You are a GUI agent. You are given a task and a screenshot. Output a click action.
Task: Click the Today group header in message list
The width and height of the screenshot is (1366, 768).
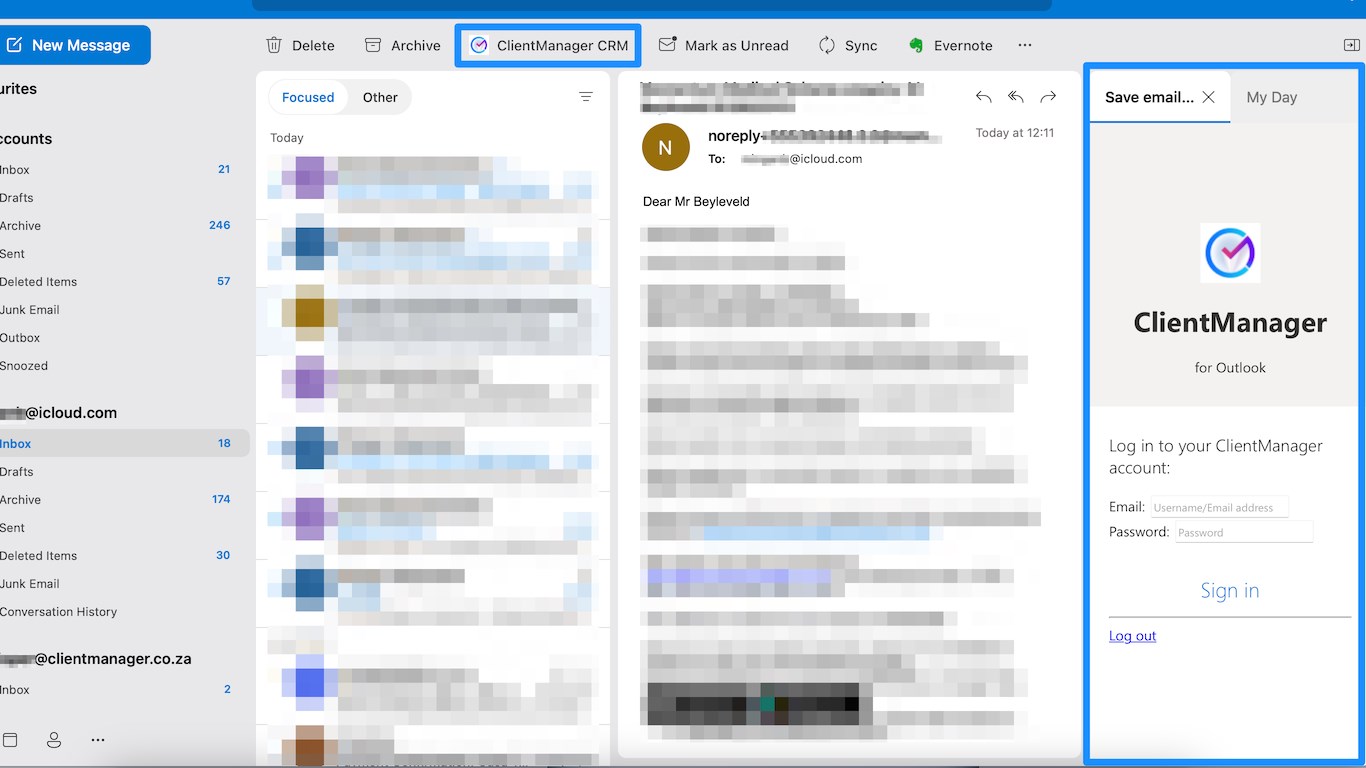pos(287,138)
